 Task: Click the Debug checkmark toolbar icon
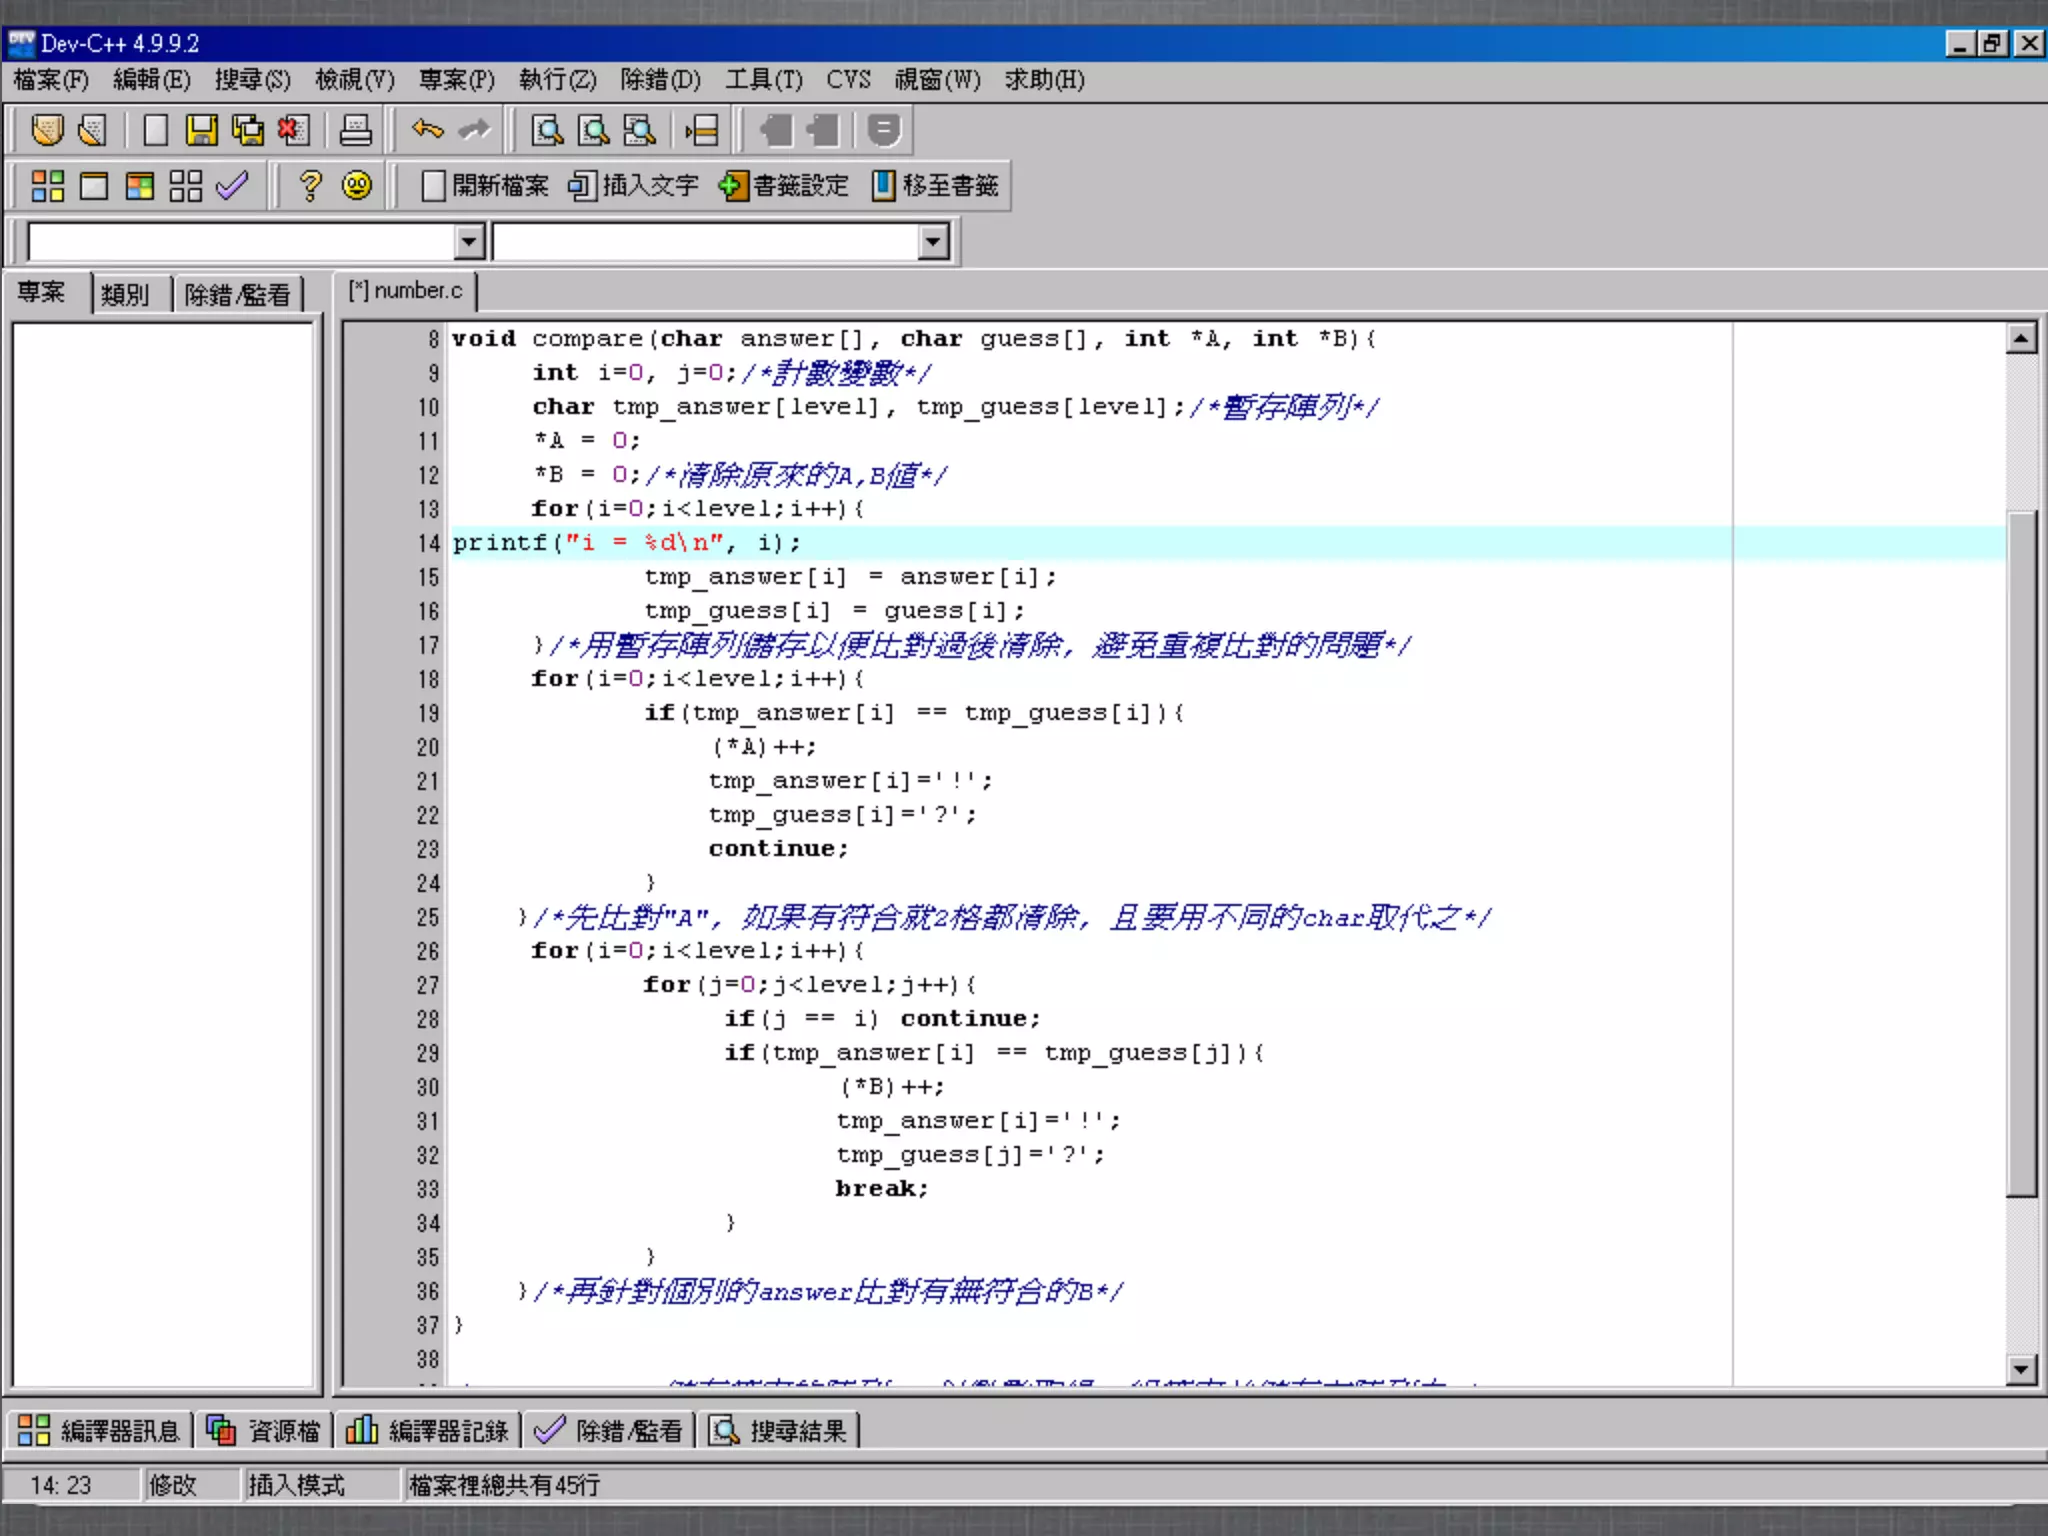pyautogui.click(x=232, y=186)
